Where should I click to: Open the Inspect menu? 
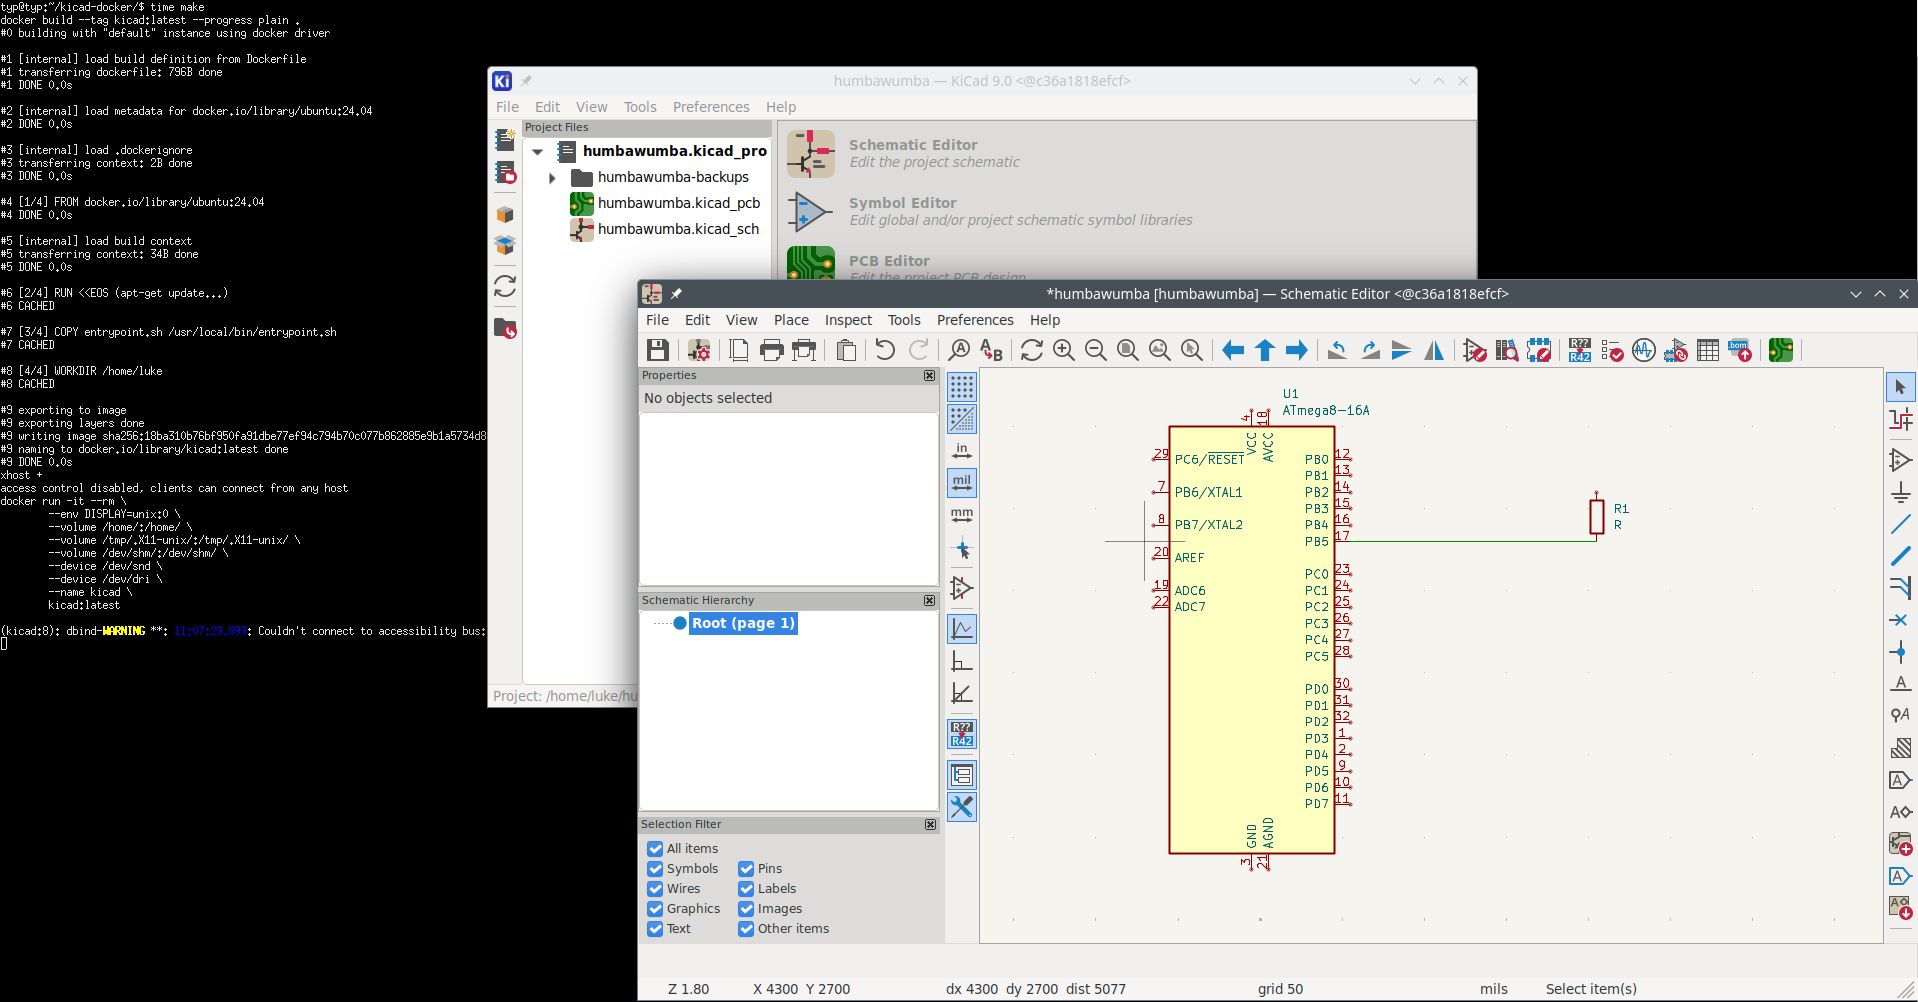(847, 320)
